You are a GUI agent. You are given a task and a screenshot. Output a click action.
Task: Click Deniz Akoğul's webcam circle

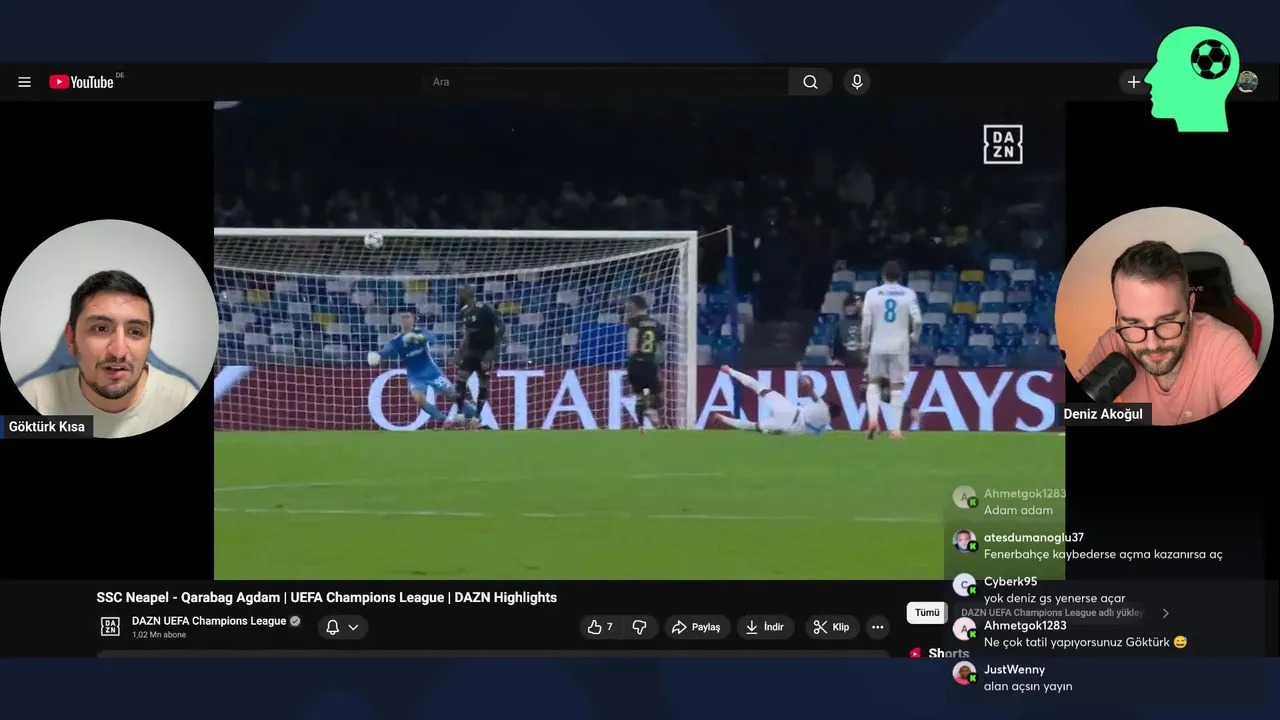(1164, 316)
